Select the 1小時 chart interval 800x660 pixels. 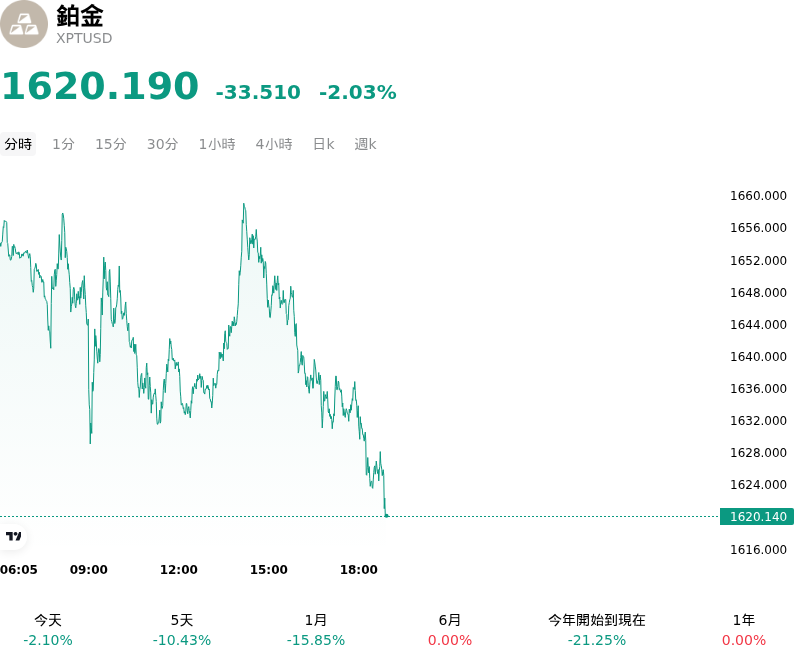tap(217, 144)
